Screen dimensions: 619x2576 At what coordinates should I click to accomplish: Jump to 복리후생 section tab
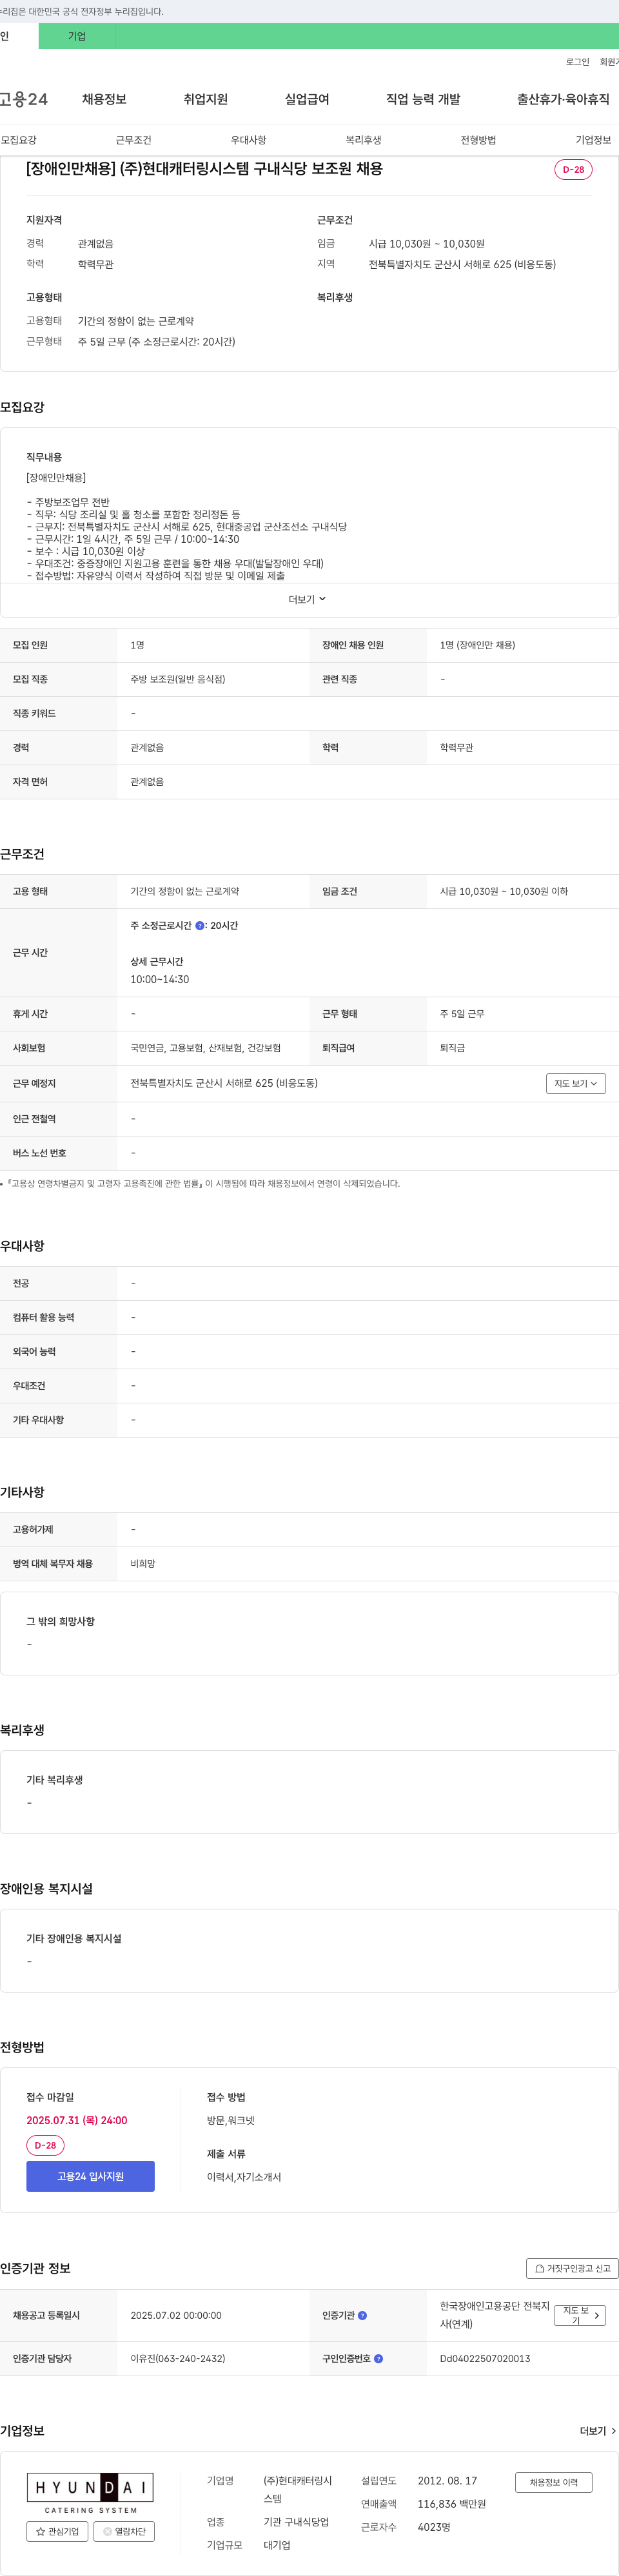coord(363,140)
